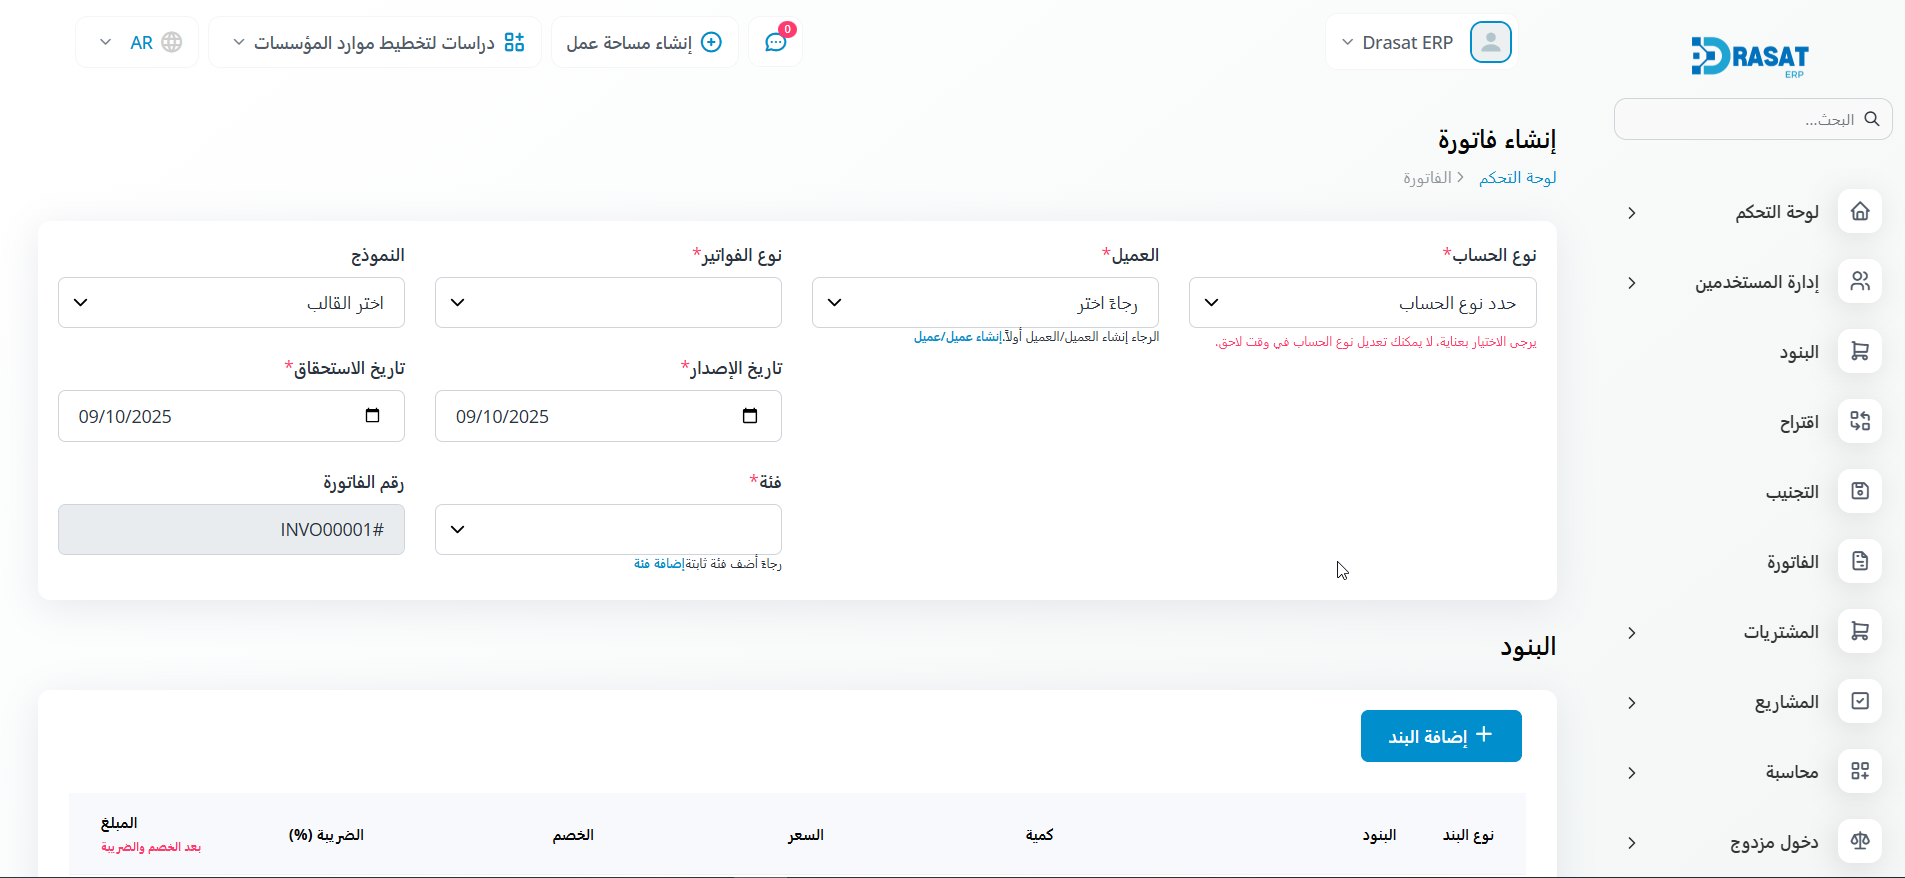Screen dimensions: 1905x878
Task: Click the user avatar icon
Action: pos(1490,43)
